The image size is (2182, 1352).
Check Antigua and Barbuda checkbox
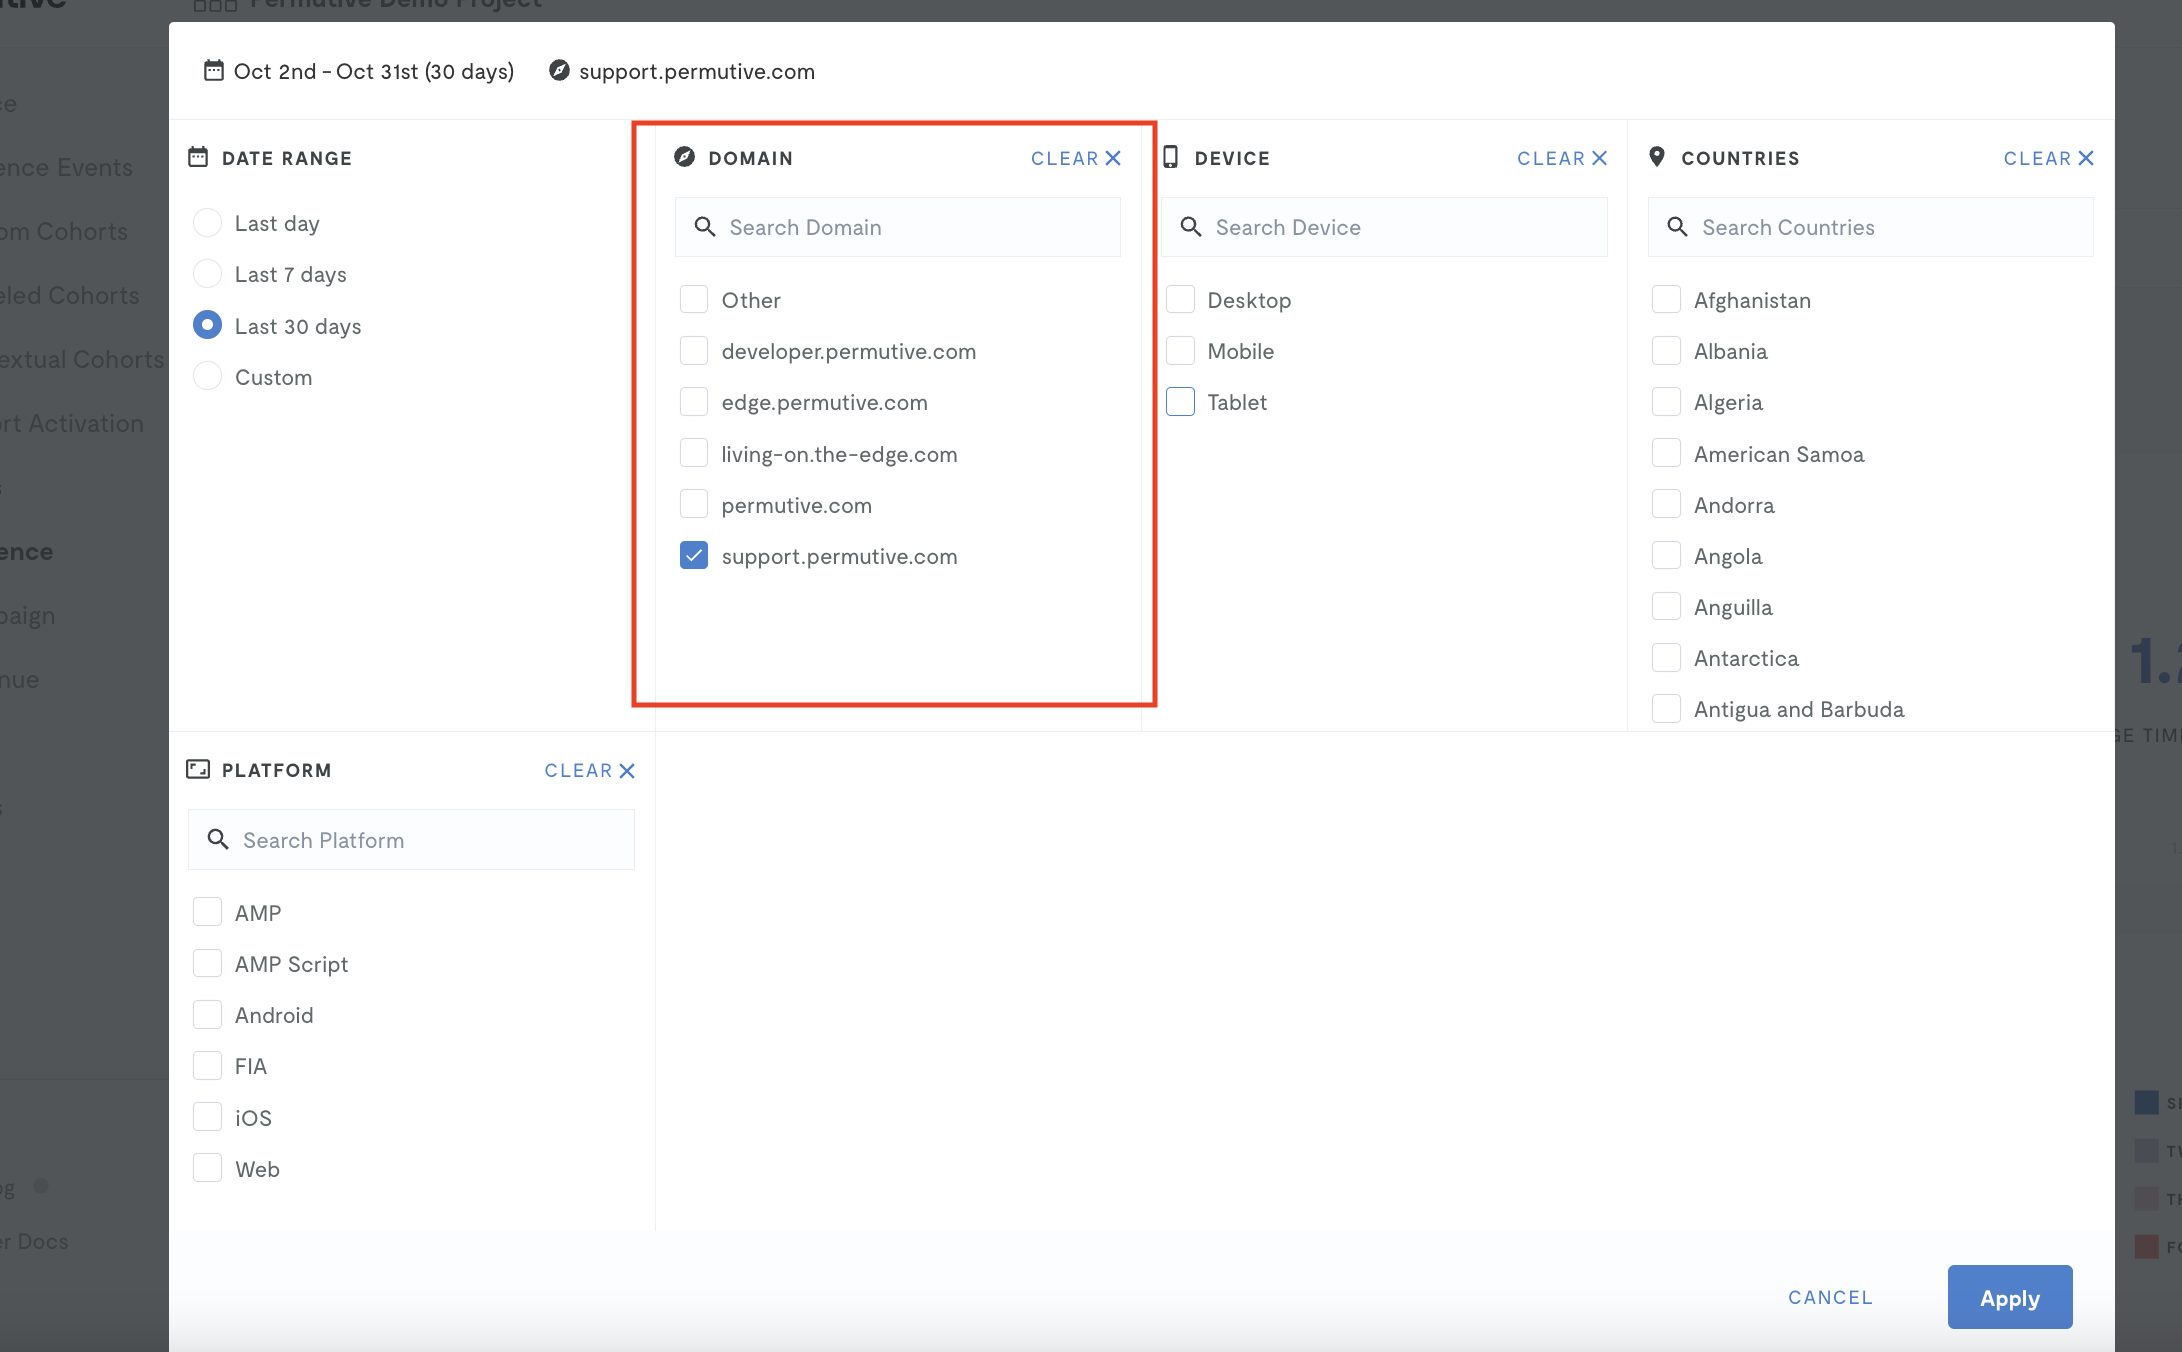tap(1666, 708)
